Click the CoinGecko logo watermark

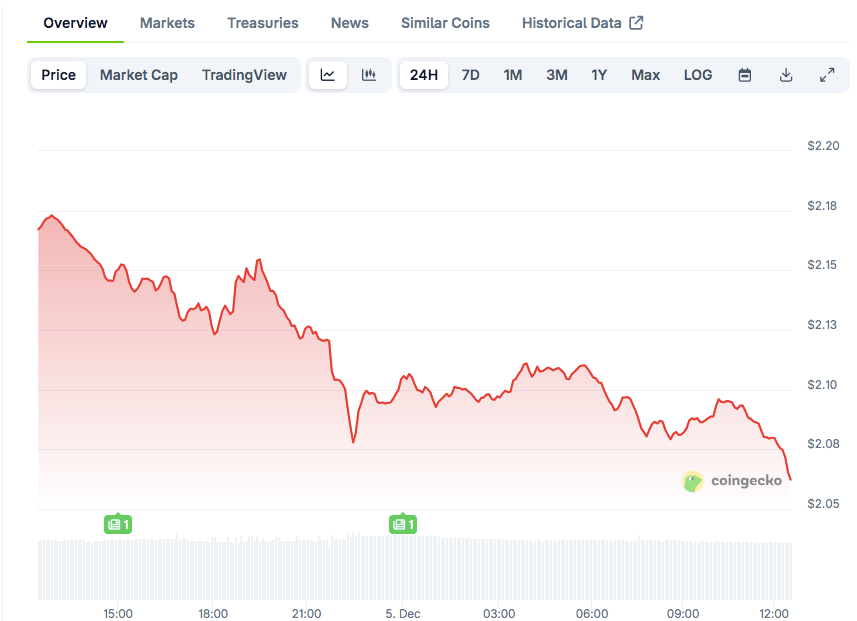(733, 481)
